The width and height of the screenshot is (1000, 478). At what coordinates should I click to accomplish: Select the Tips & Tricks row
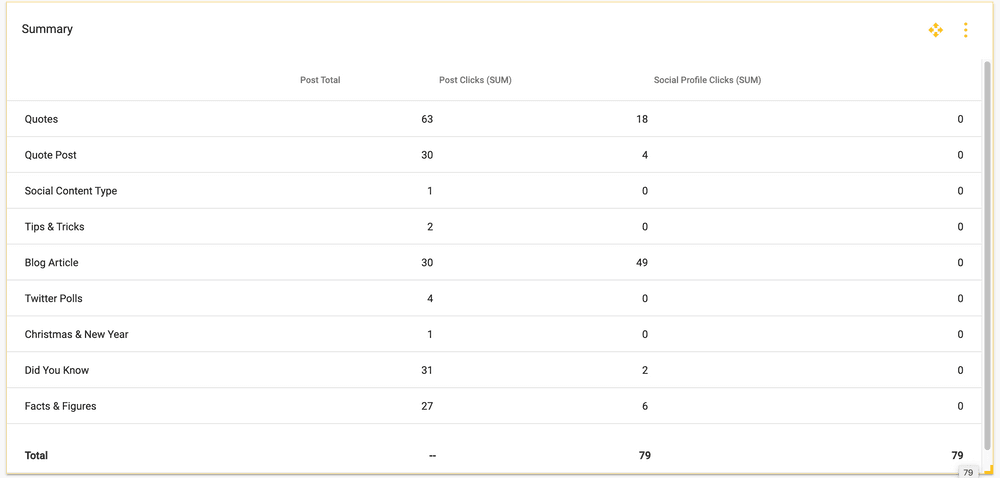pos(54,227)
